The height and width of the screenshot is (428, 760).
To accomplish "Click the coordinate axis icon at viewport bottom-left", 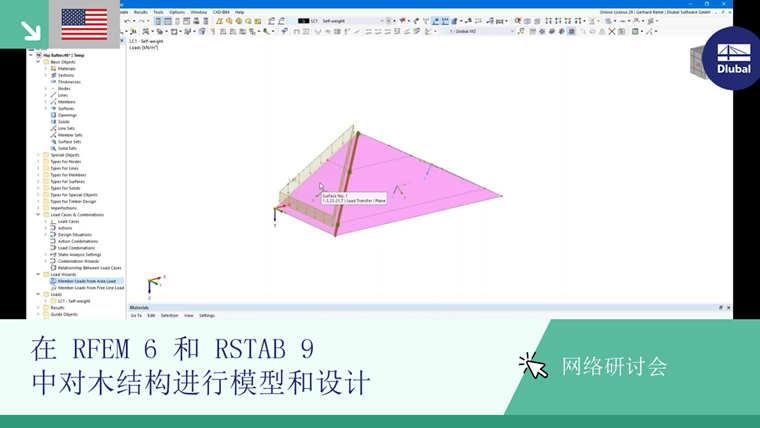I will pos(155,286).
